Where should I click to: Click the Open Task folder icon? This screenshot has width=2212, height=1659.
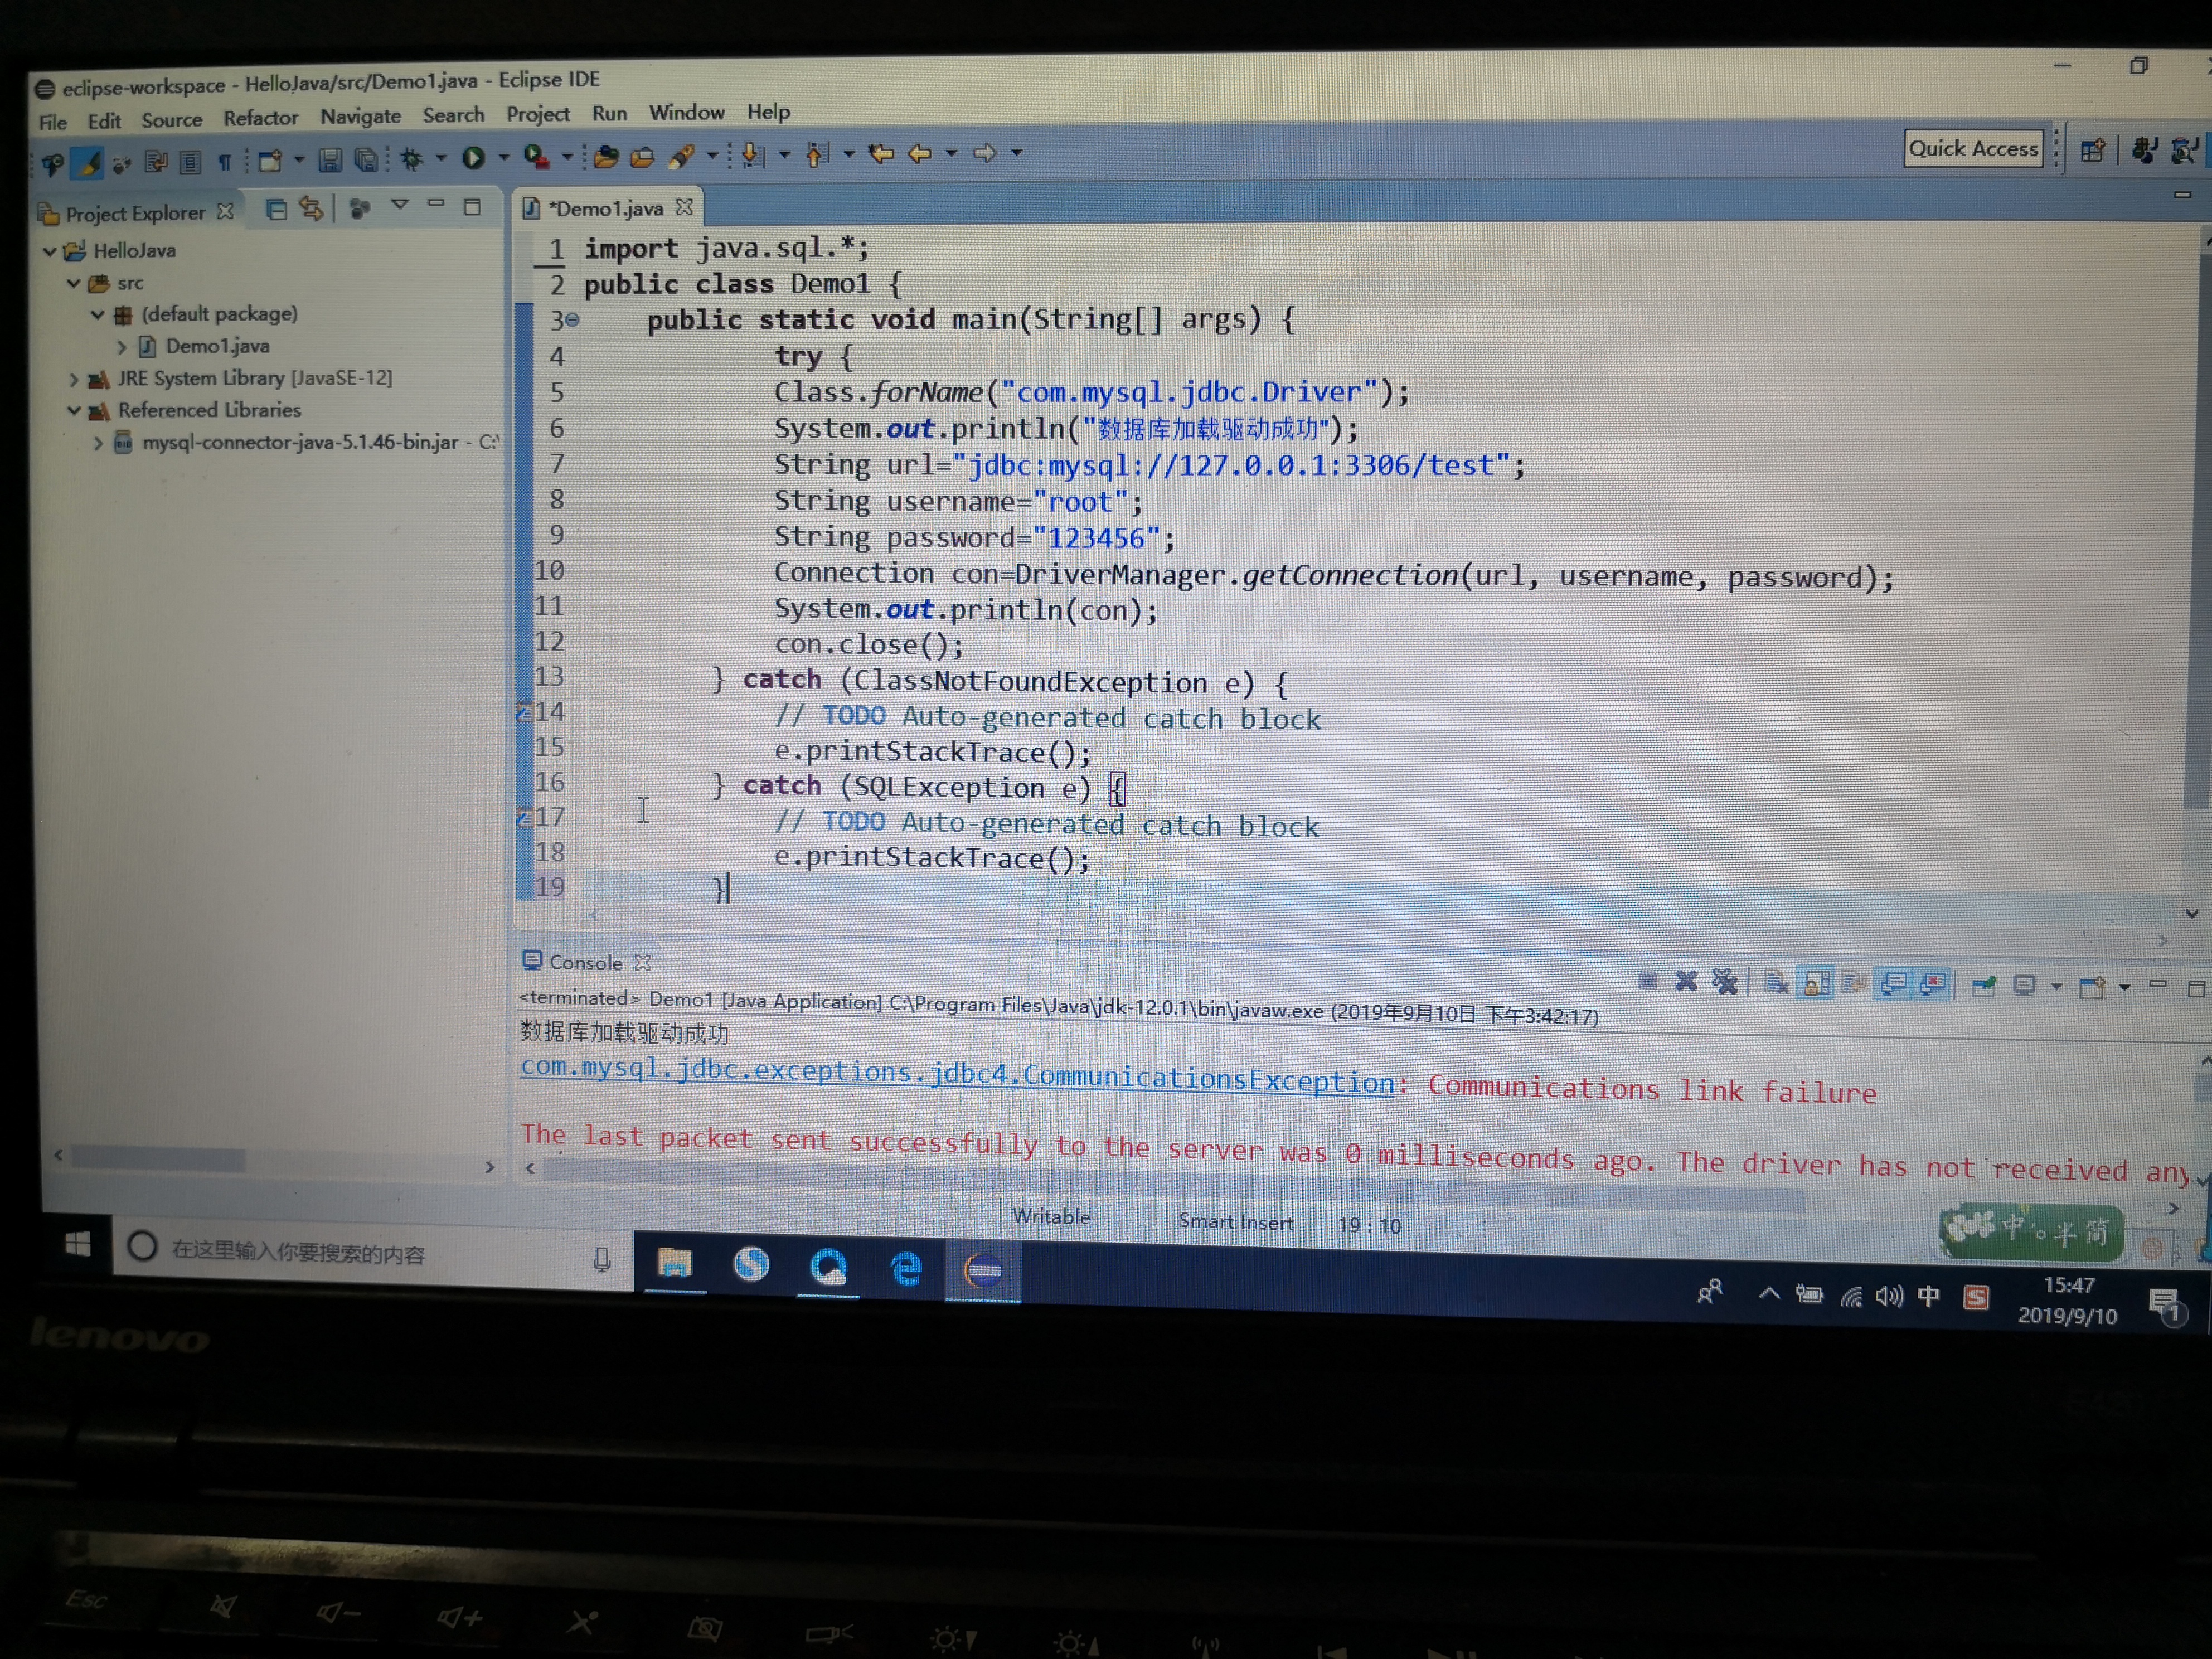coord(642,156)
